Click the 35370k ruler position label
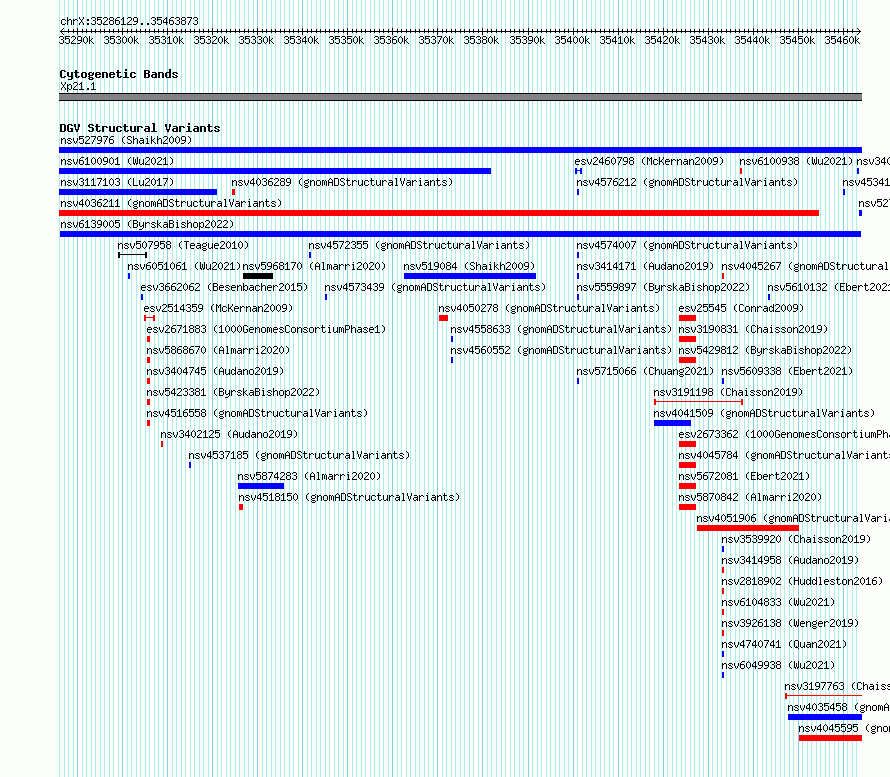890x777 pixels. click(436, 40)
